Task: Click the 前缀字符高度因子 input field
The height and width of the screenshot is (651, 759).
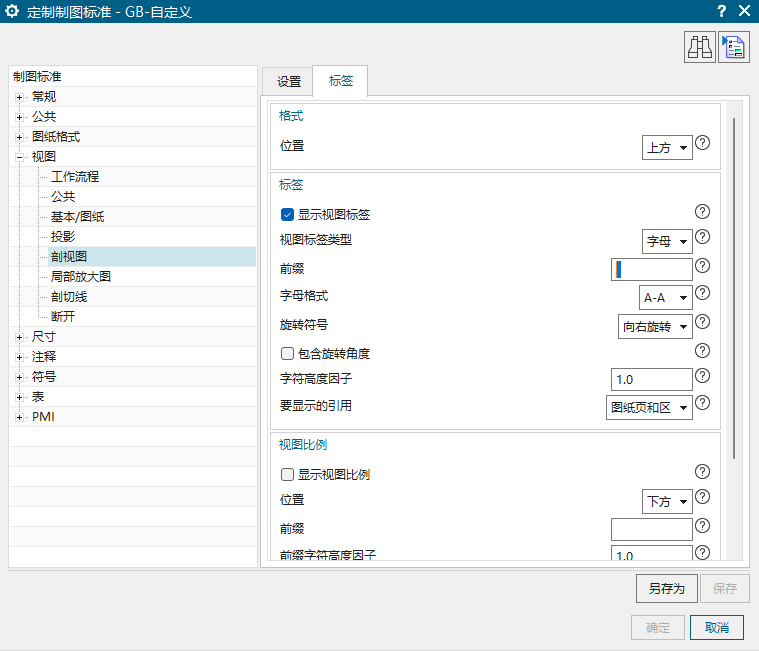Action: click(652, 553)
